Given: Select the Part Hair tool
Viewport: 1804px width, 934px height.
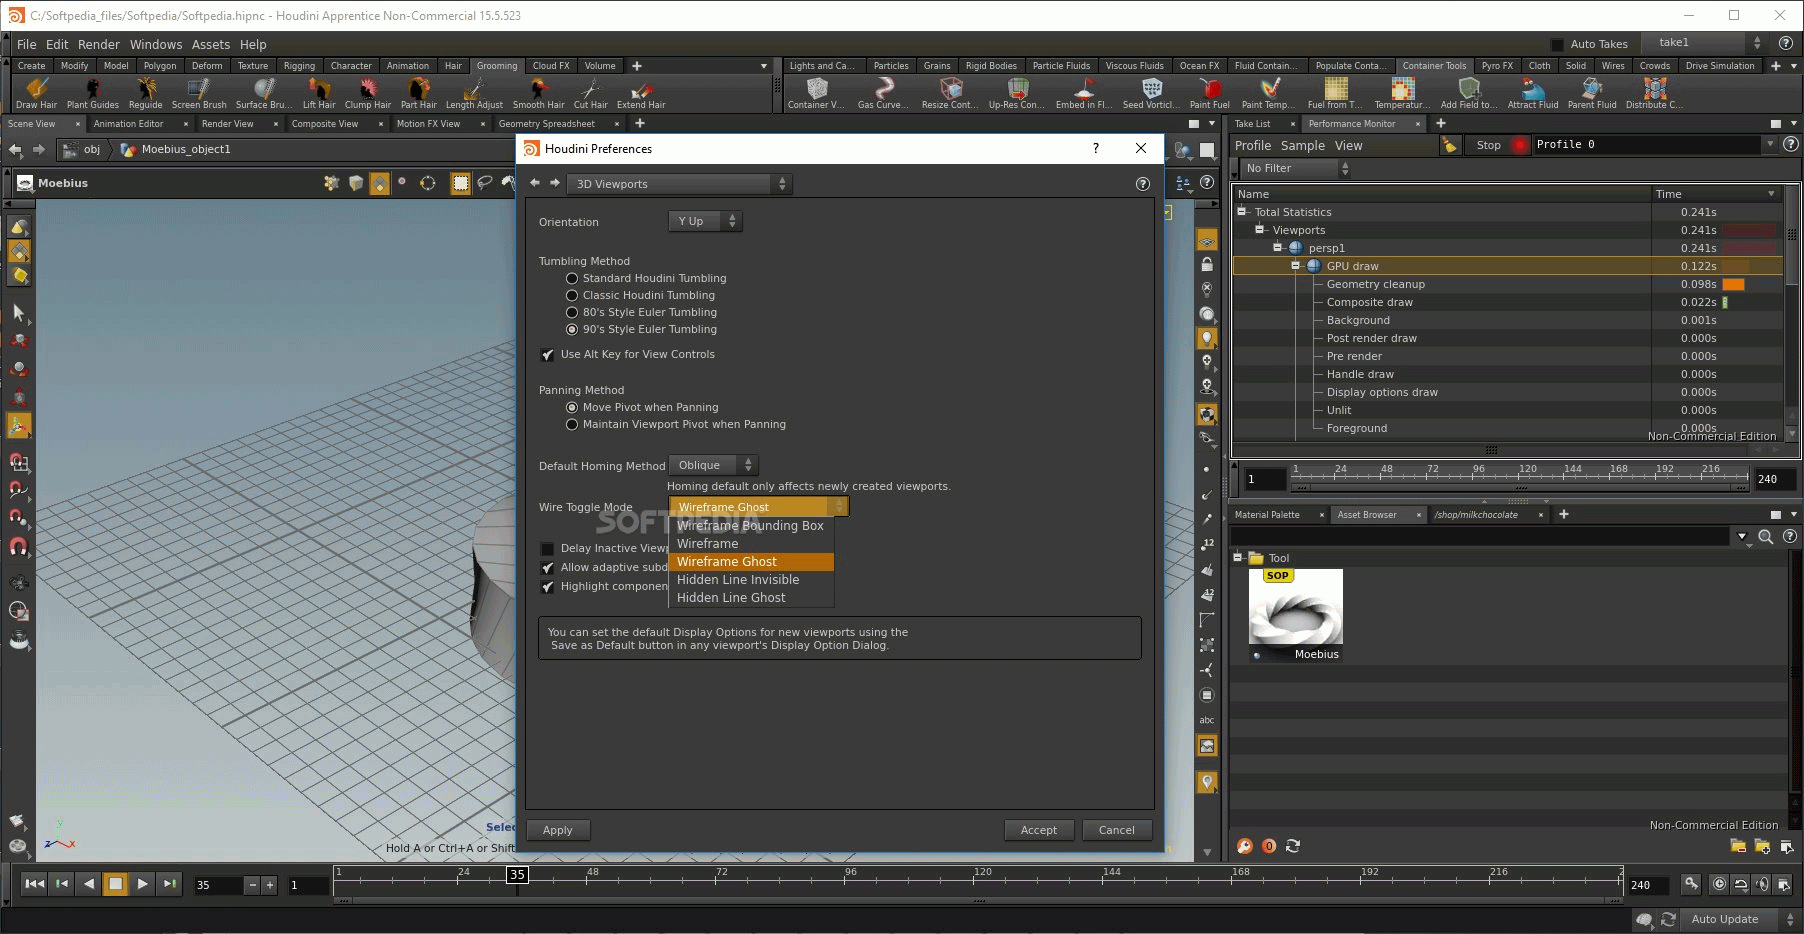Looking at the screenshot, I should point(418,93).
